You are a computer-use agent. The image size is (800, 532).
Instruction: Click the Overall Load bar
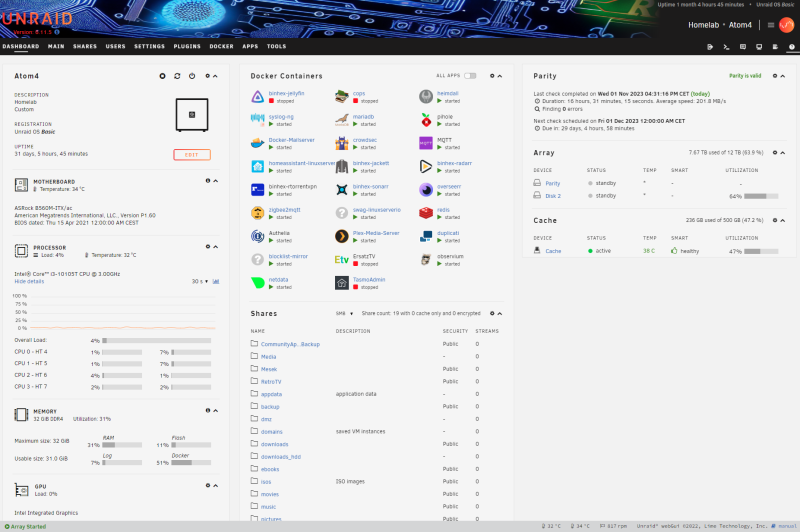coord(157,341)
